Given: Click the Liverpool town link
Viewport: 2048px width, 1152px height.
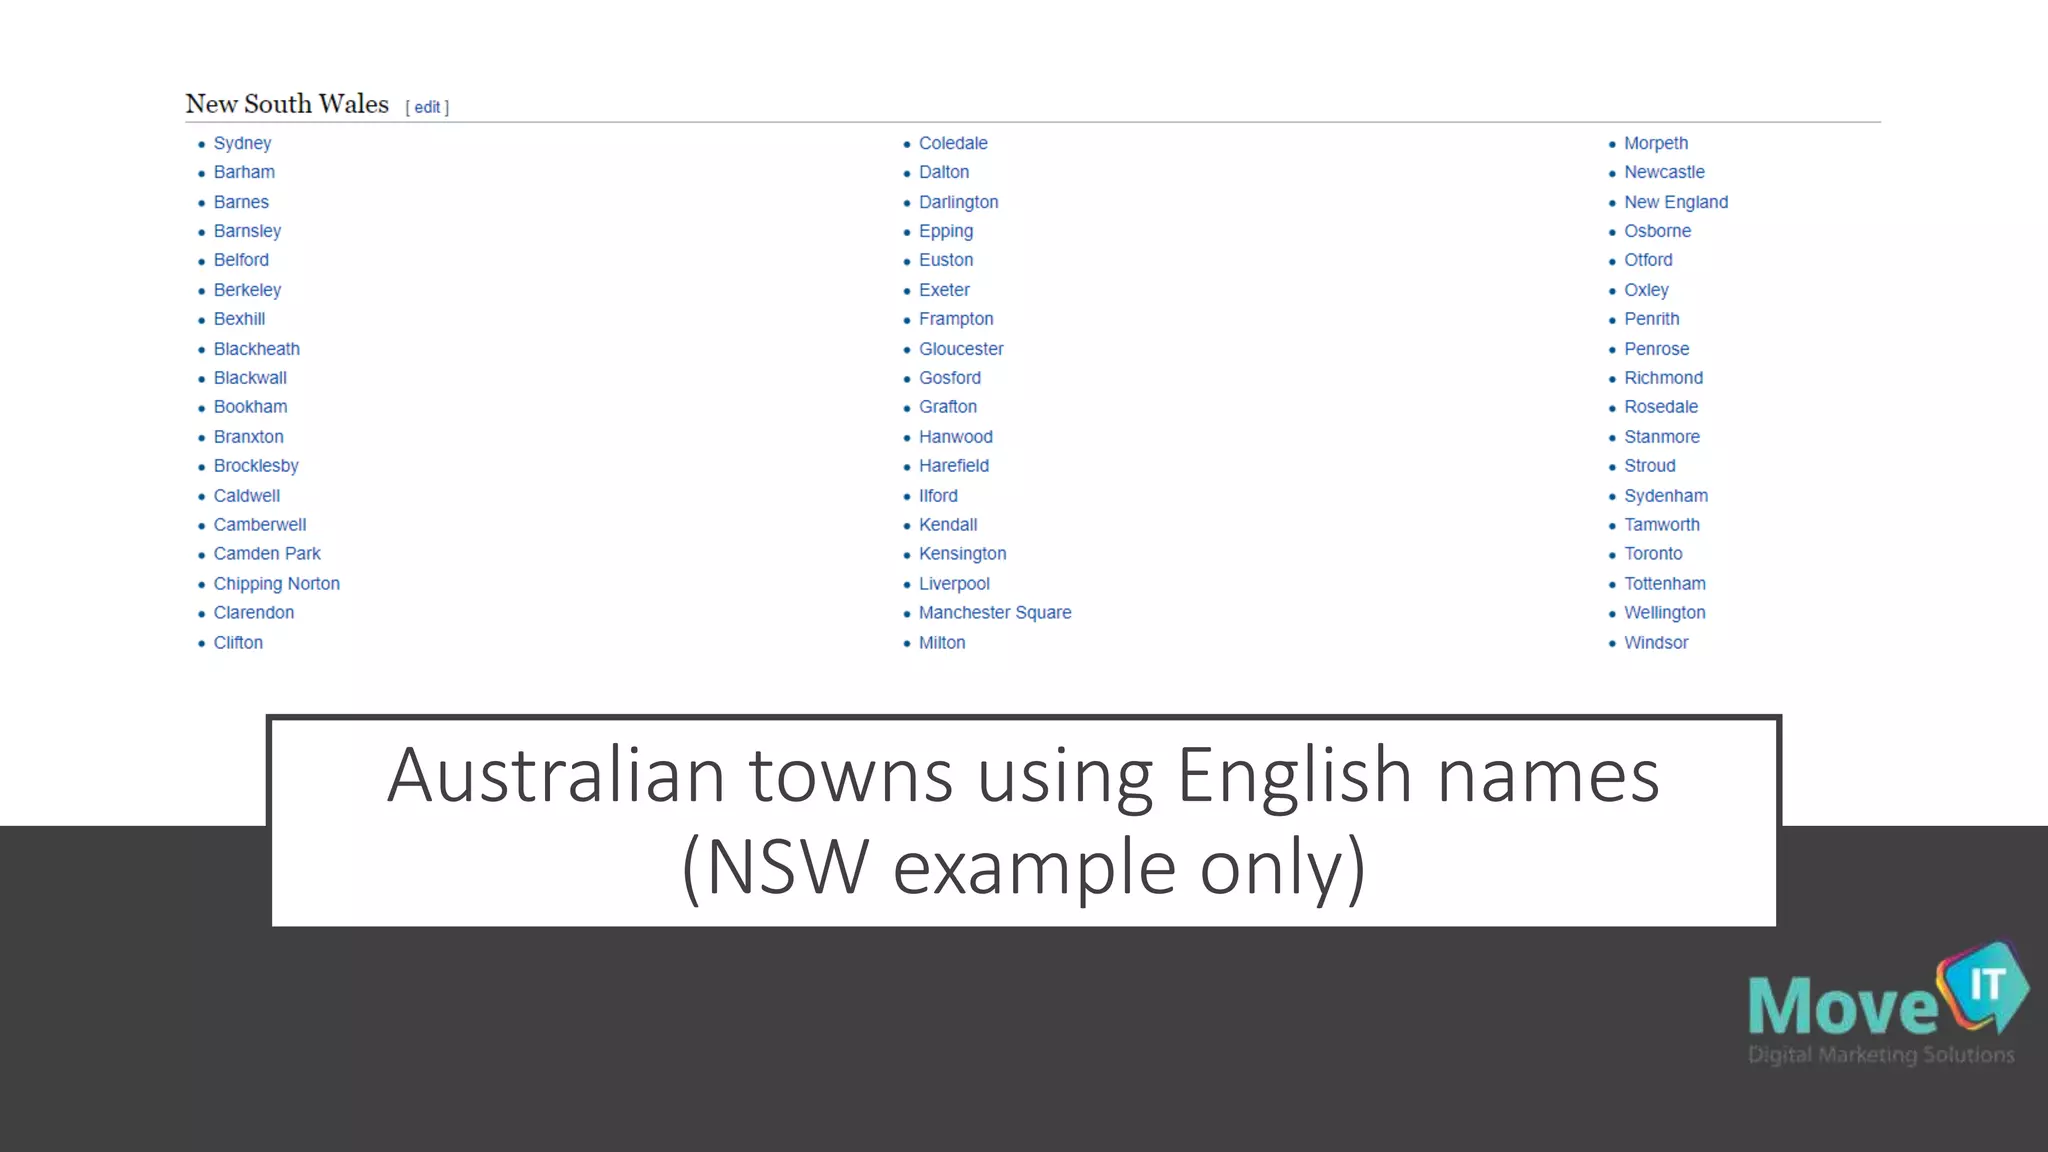Looking at the screenshot, I should 953,583.
